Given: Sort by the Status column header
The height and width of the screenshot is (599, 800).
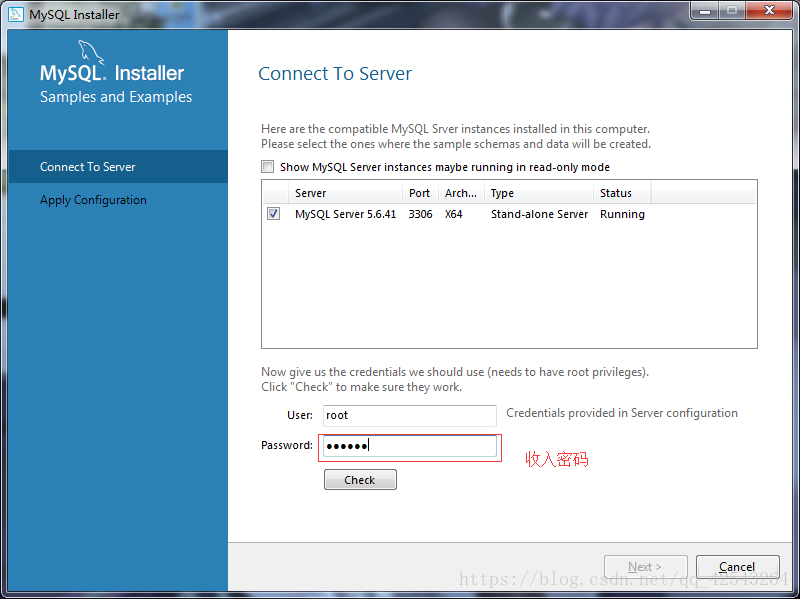Looking at the screenshot, I should click(622, 193).
